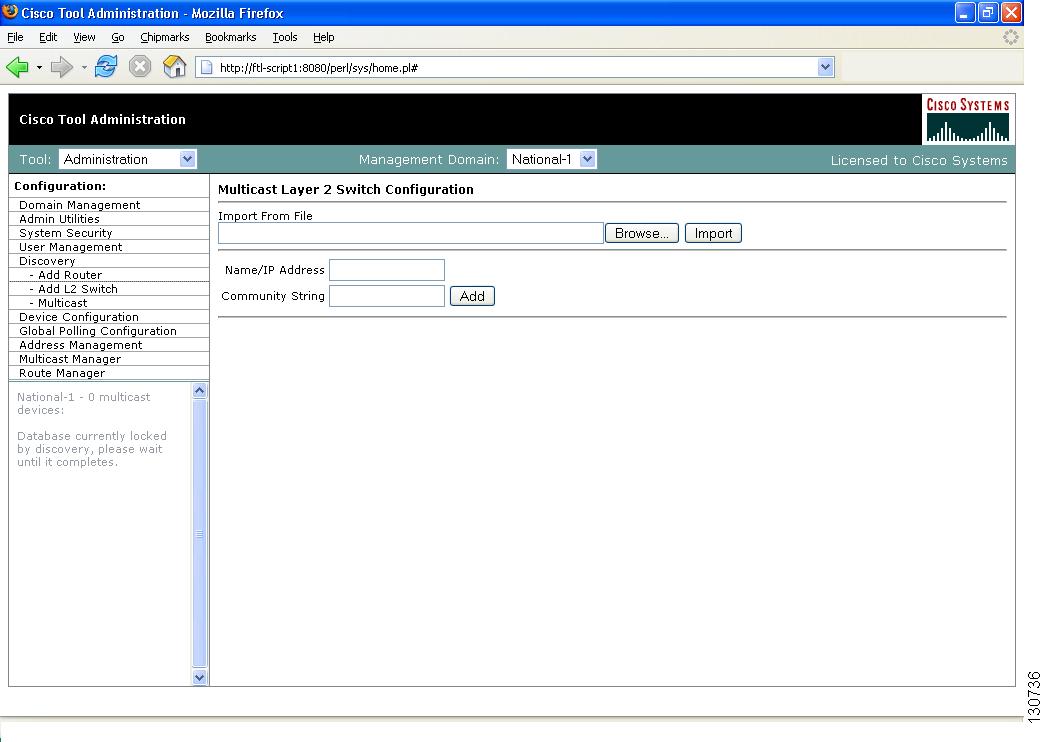This screenshot has height=742, width=1044.
Task: Restore down the Firefox window
Action: click(988, 13)
